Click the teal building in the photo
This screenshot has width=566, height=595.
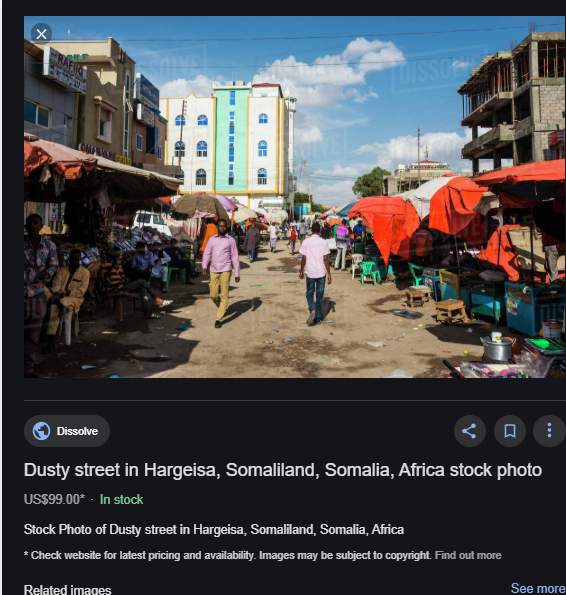click(x=231, y=139)
